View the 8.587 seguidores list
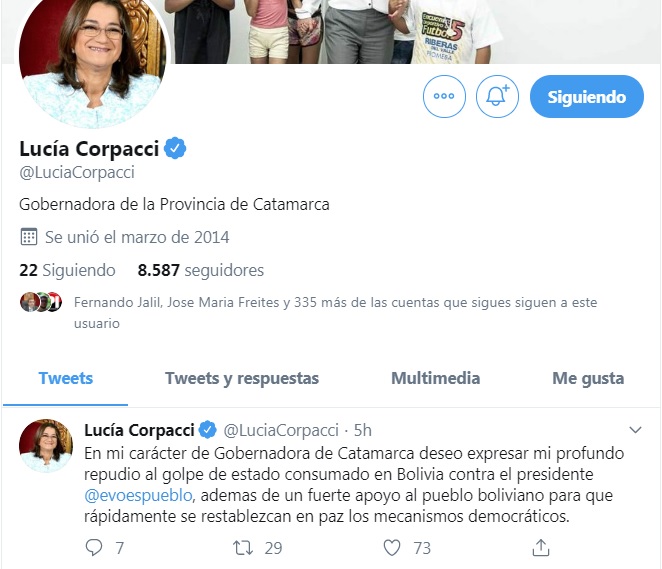The image size is (662, 569). [201, 270]
